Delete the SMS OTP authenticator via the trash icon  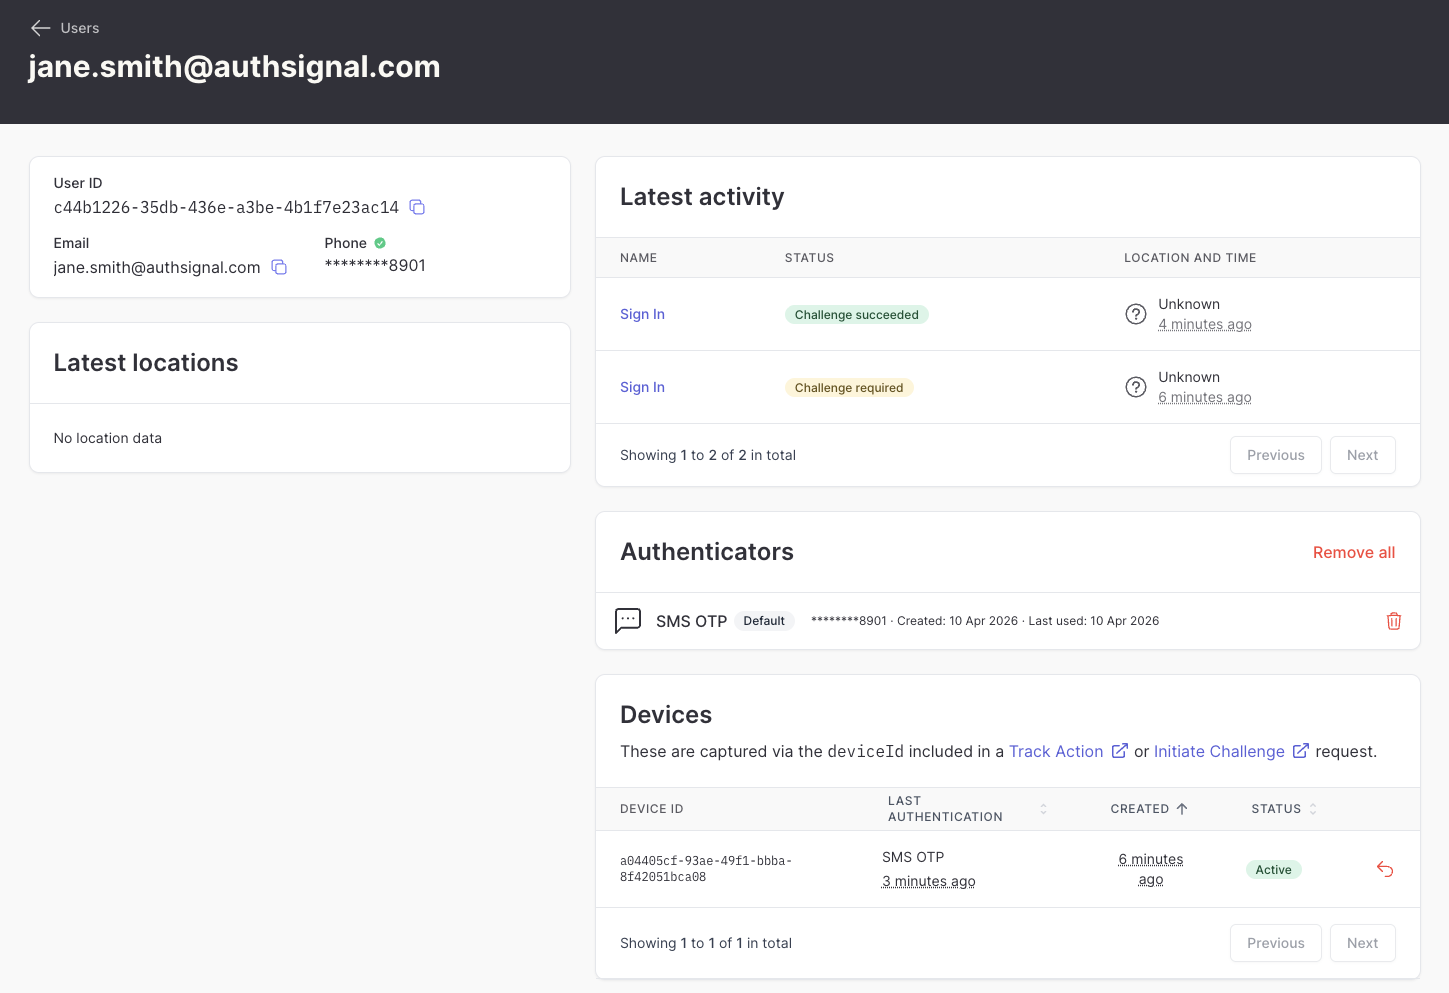pos(1393,621)
